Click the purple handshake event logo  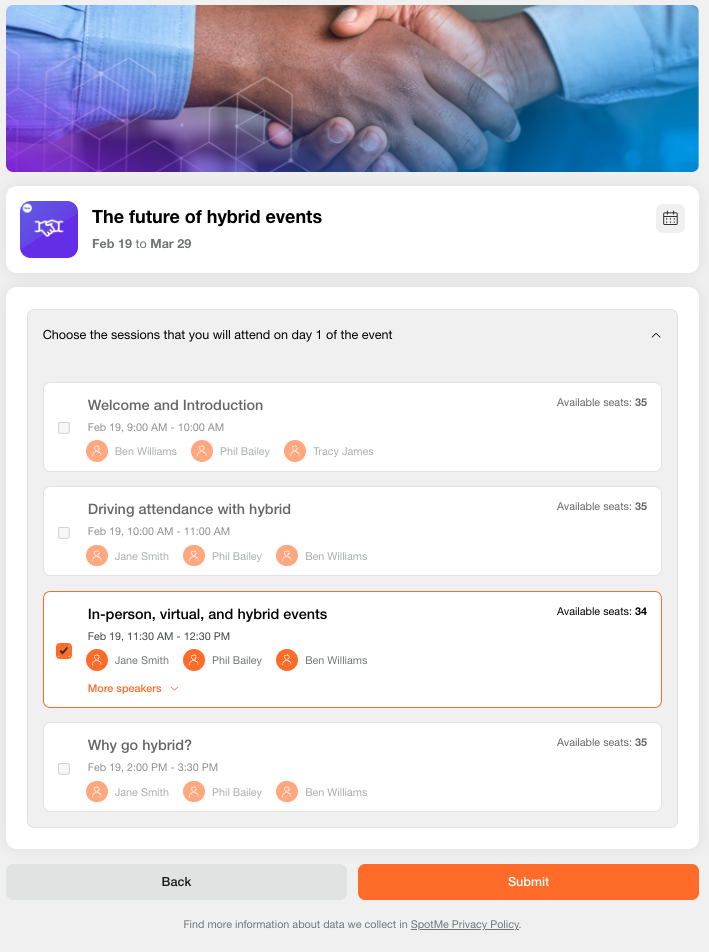click(48, 229)
